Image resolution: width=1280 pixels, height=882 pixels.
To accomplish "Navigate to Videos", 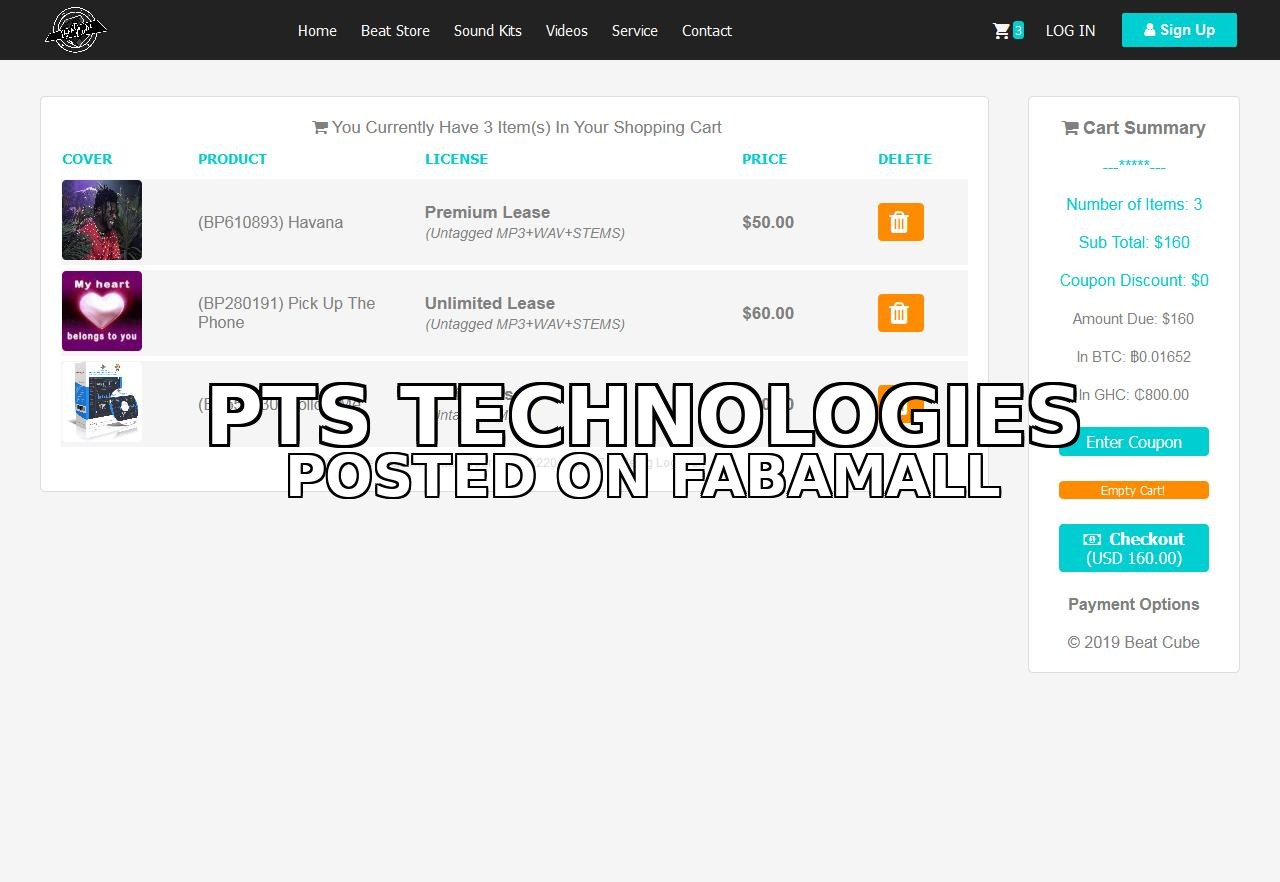I will pos(567,31).
